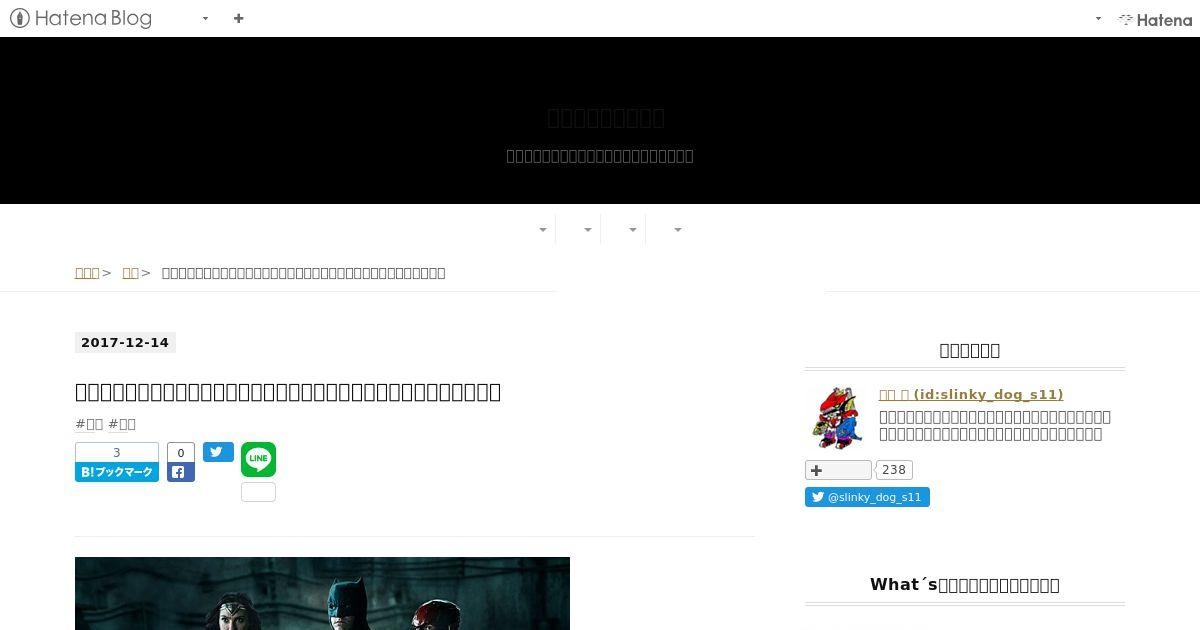Screen dimensions: 1200x630
Task: Click the blog title in black header
Action: [605, 118]
